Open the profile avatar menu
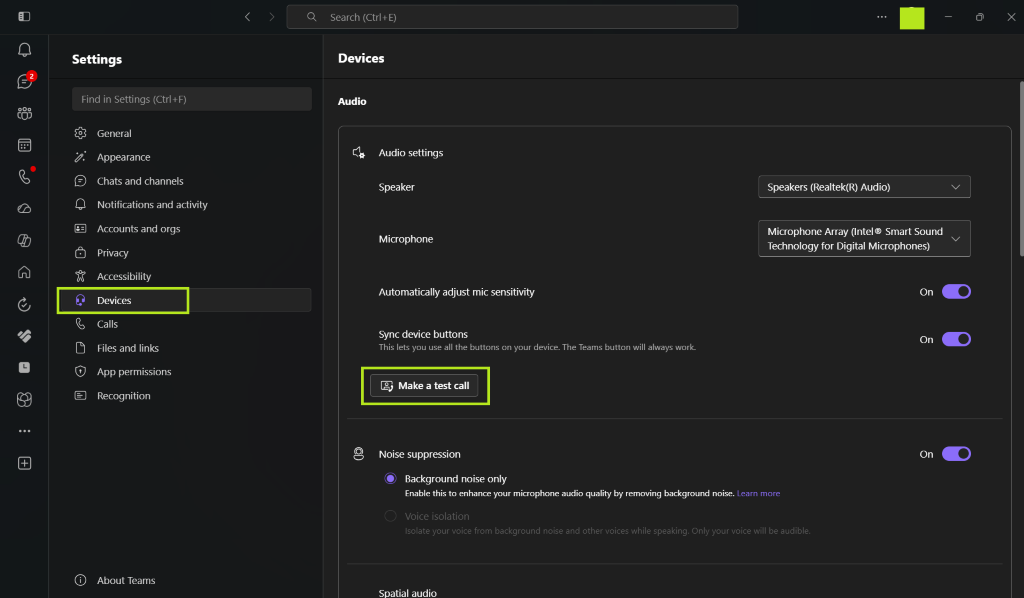Screen dimensions: 1024x598 click(912, 18)
